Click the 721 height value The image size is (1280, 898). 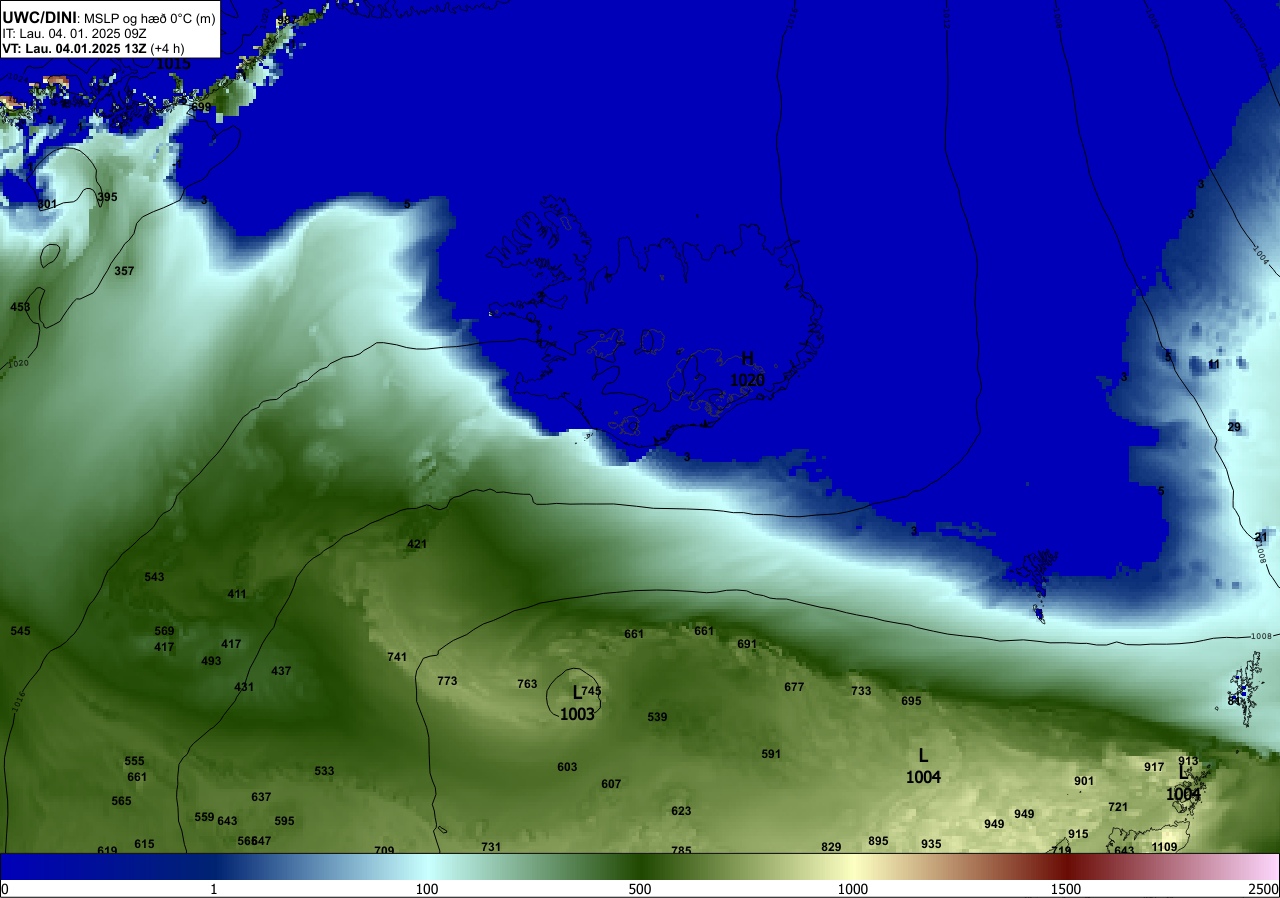[1118, 807]
